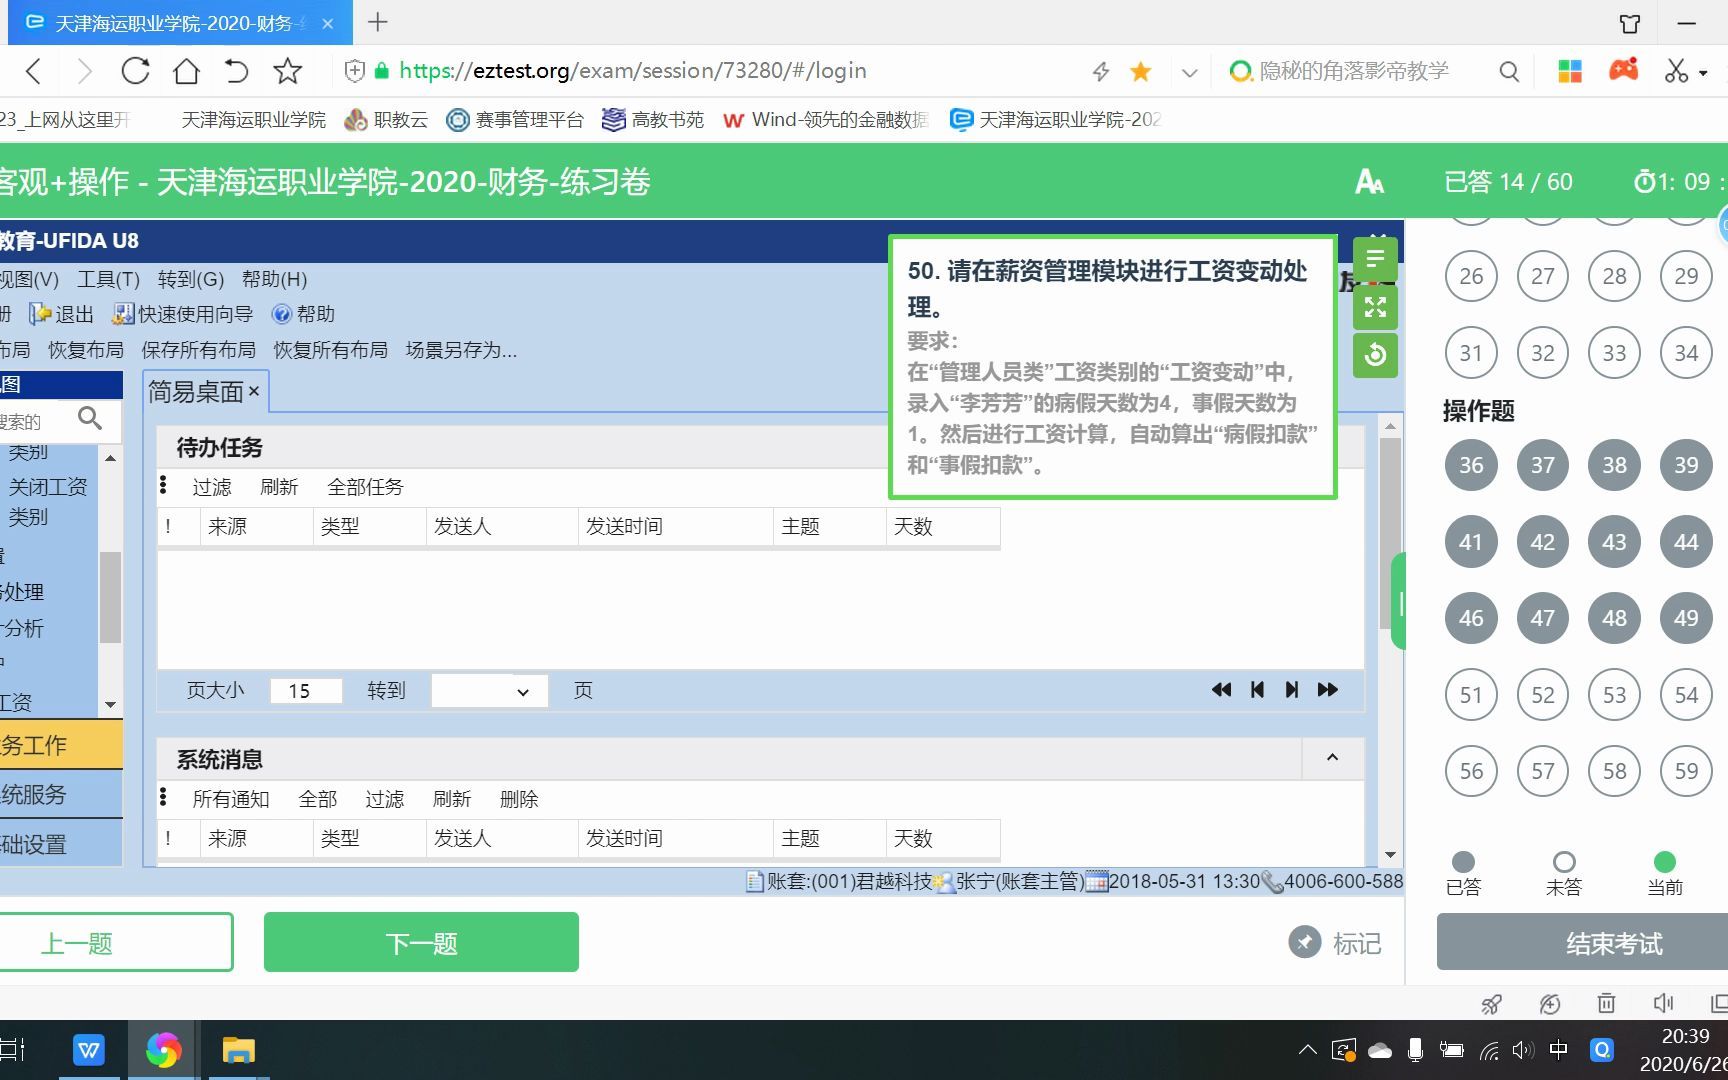The height and width of the screenshot is (1080, 1728).
Task: Reload the exam page
Action: [x=135, y=71]
